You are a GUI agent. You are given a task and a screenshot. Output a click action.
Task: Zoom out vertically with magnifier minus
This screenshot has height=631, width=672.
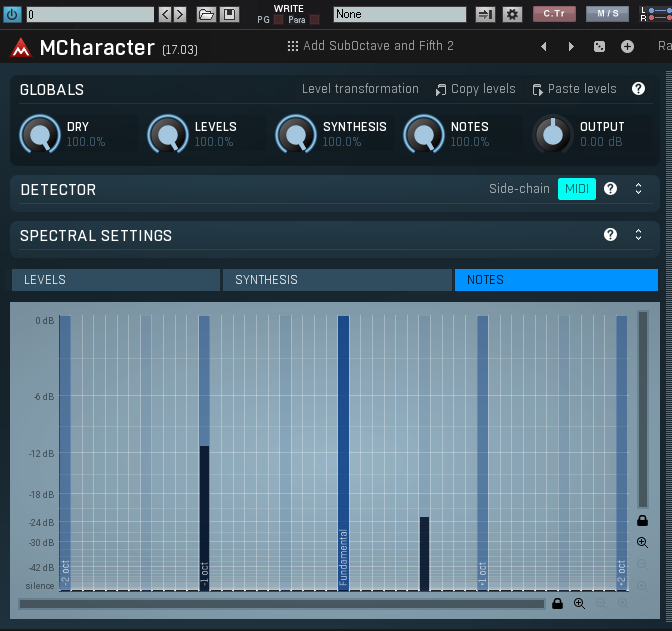pos(642,564)
